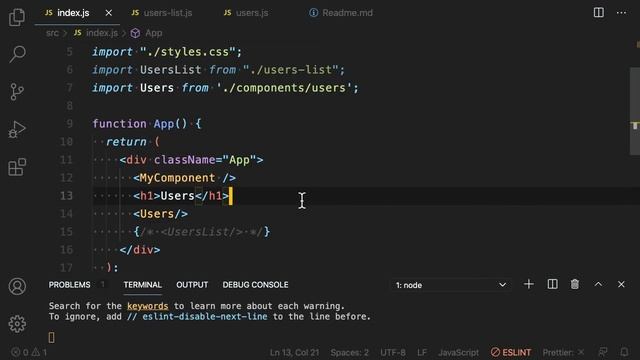Close the terminal panel

pyautogui.click(x=621, y=284)
